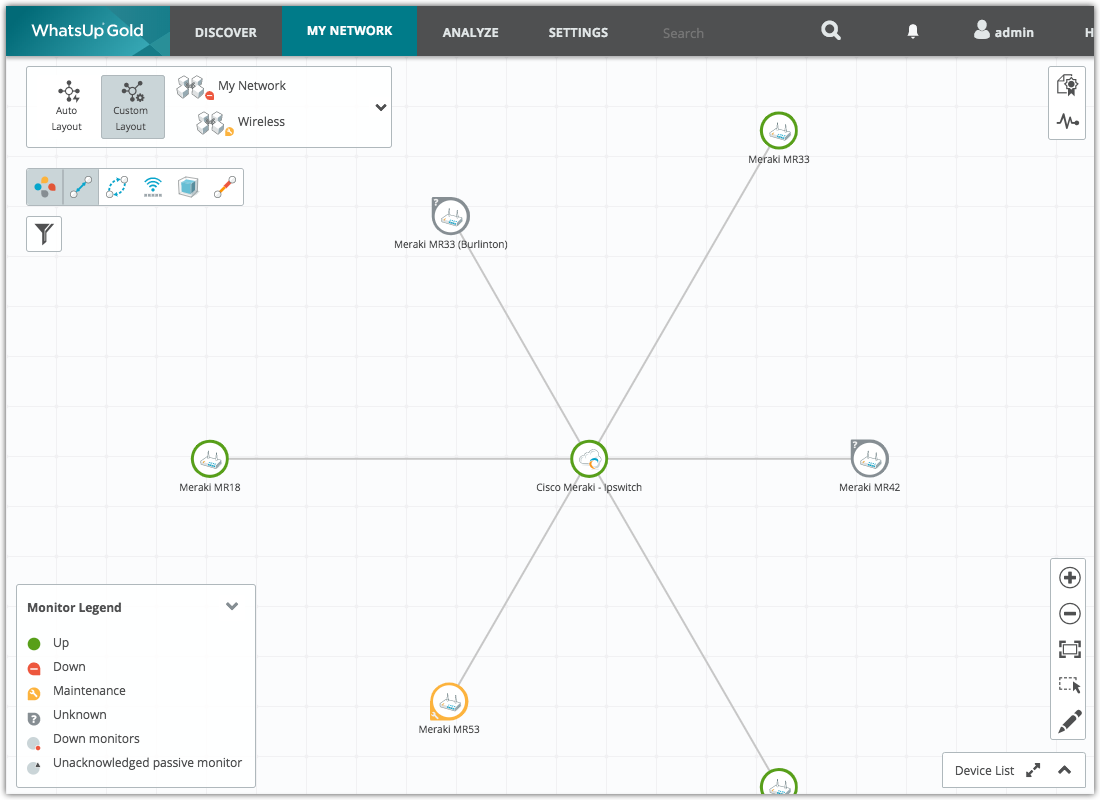Viewport: 1100px width, 800px height.
Task: Toggle the wireless overlay icon
Action: 153,187
